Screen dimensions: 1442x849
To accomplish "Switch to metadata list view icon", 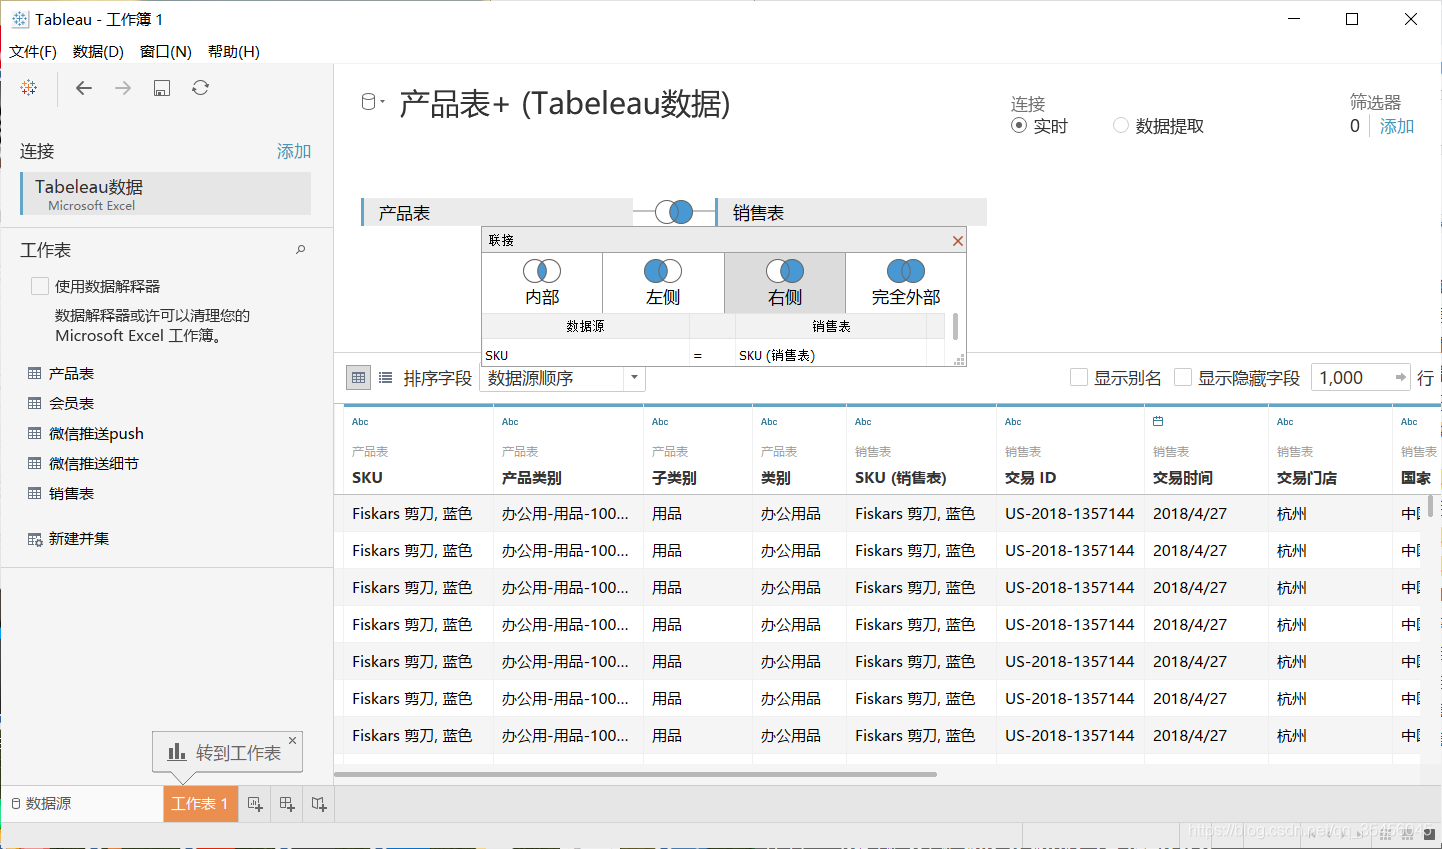I will (x=385, y=378).
